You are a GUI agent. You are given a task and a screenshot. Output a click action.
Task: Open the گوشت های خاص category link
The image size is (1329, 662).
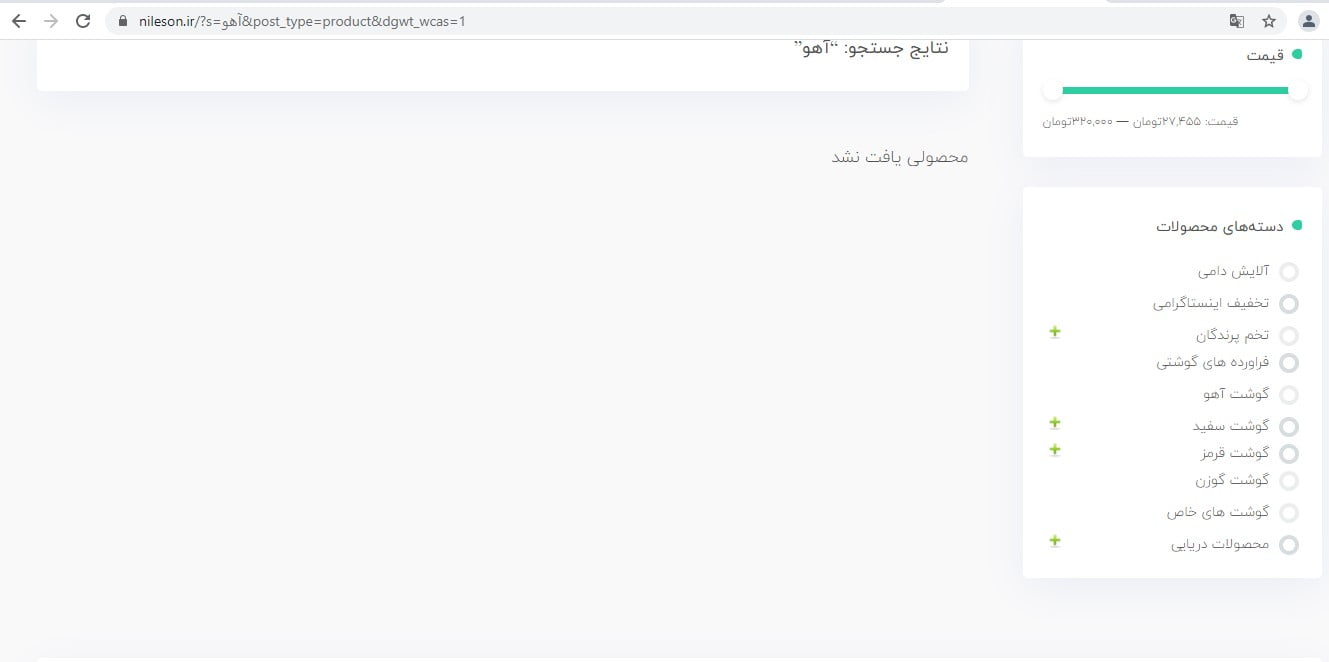coord(1218,512)
